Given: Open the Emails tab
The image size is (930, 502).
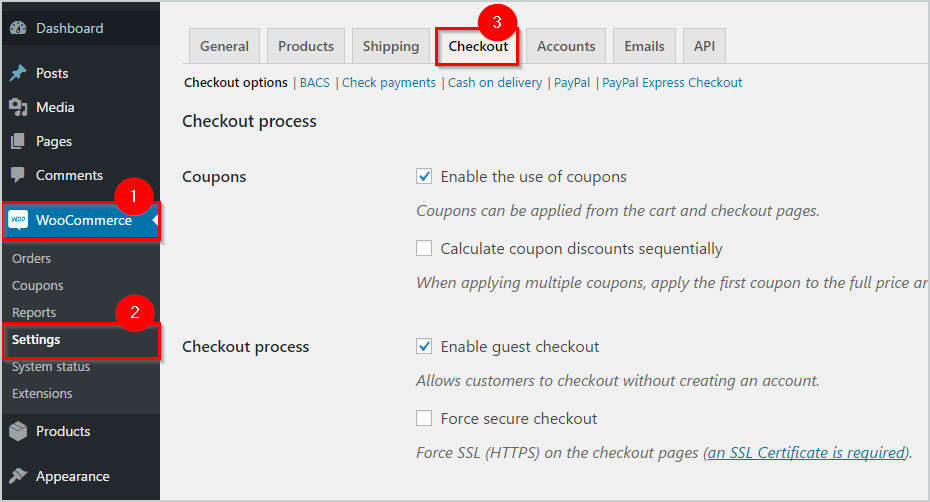Looking at the screenshot, I should pos(644,46).
